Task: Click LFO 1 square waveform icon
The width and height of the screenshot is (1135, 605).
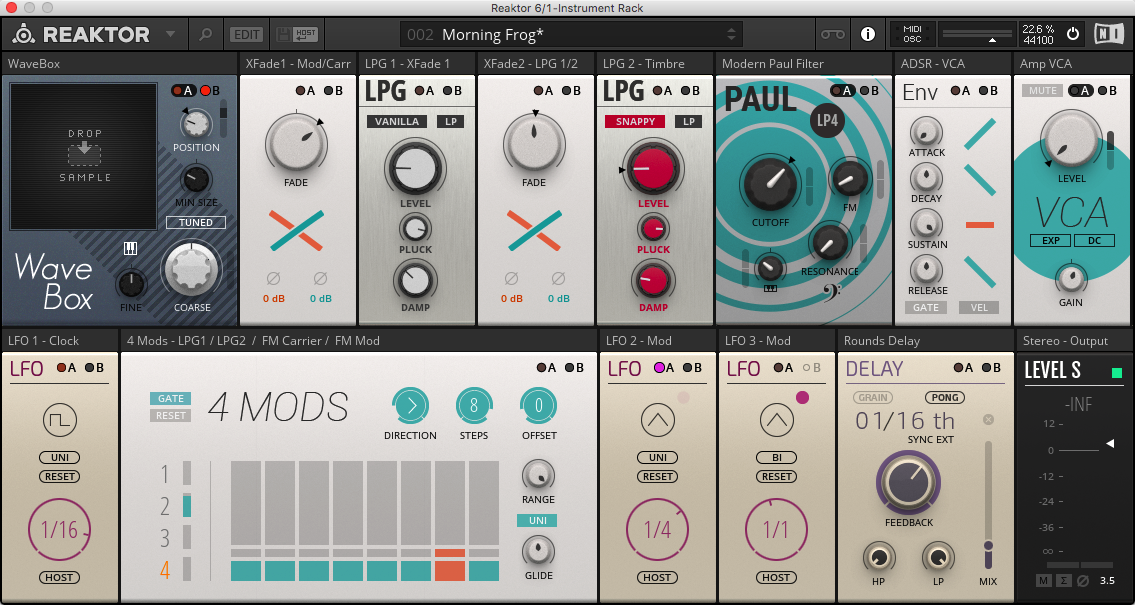Action: [x=59, y=420]
